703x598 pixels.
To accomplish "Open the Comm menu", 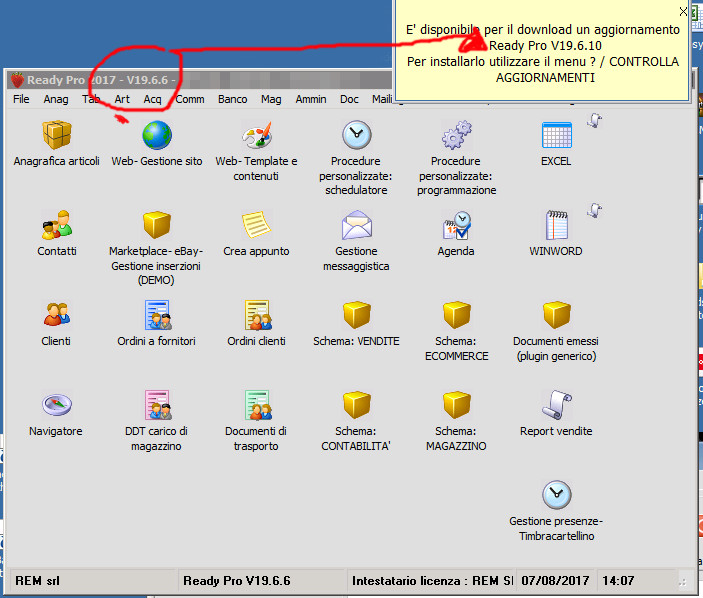I will tap(190, 99).
